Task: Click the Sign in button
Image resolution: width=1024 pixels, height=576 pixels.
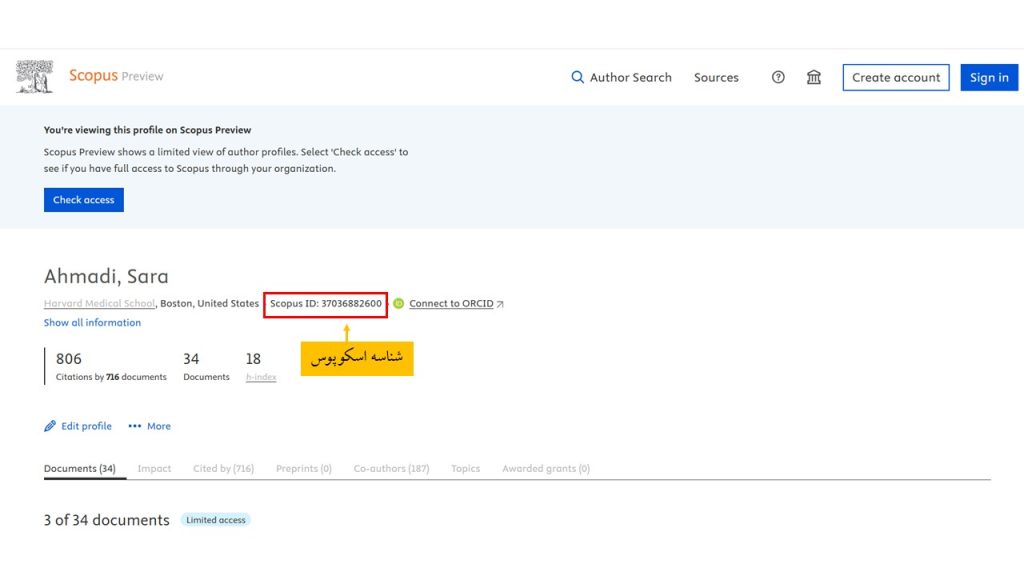Action: click(989, 77)
